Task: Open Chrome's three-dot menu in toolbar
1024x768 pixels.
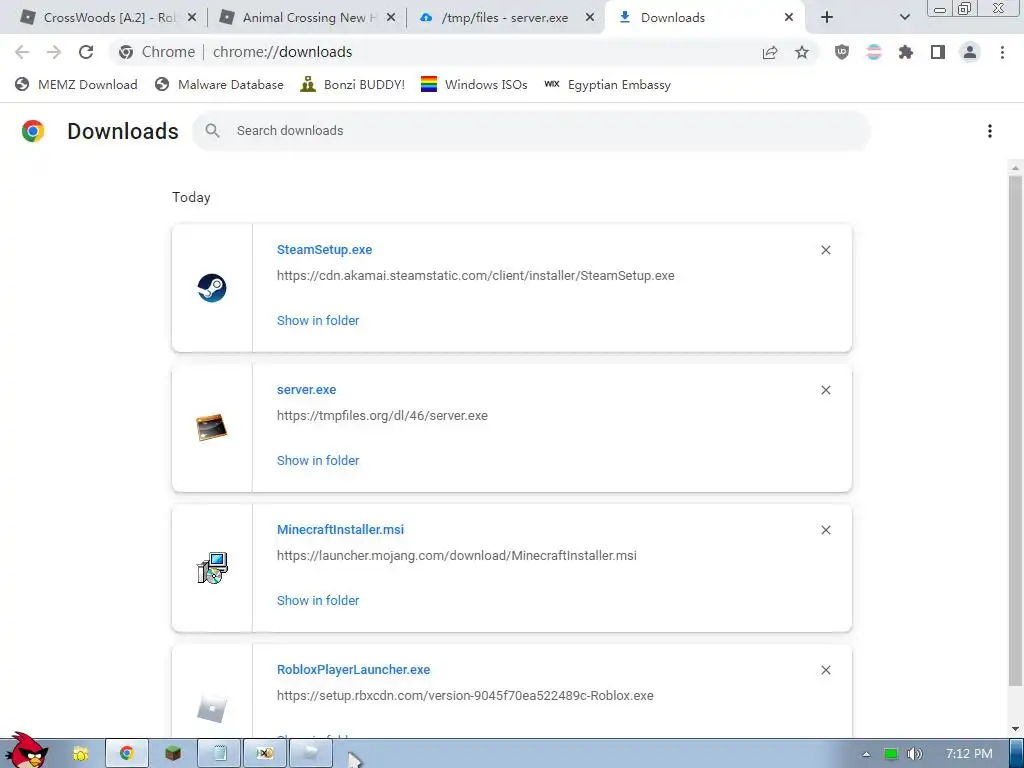Action: click(x=1002, y=52)
